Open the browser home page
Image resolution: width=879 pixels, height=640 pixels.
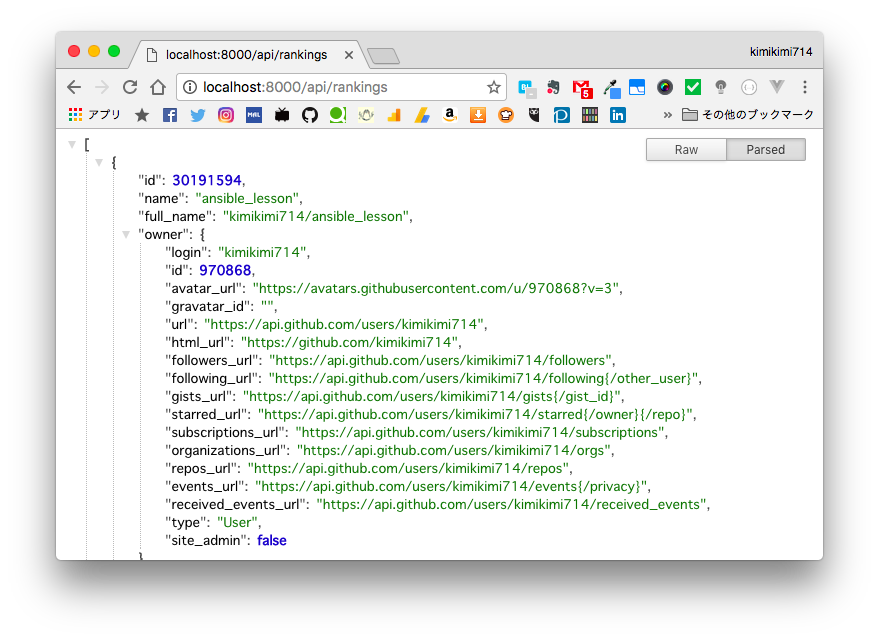(x=158, y=87)
